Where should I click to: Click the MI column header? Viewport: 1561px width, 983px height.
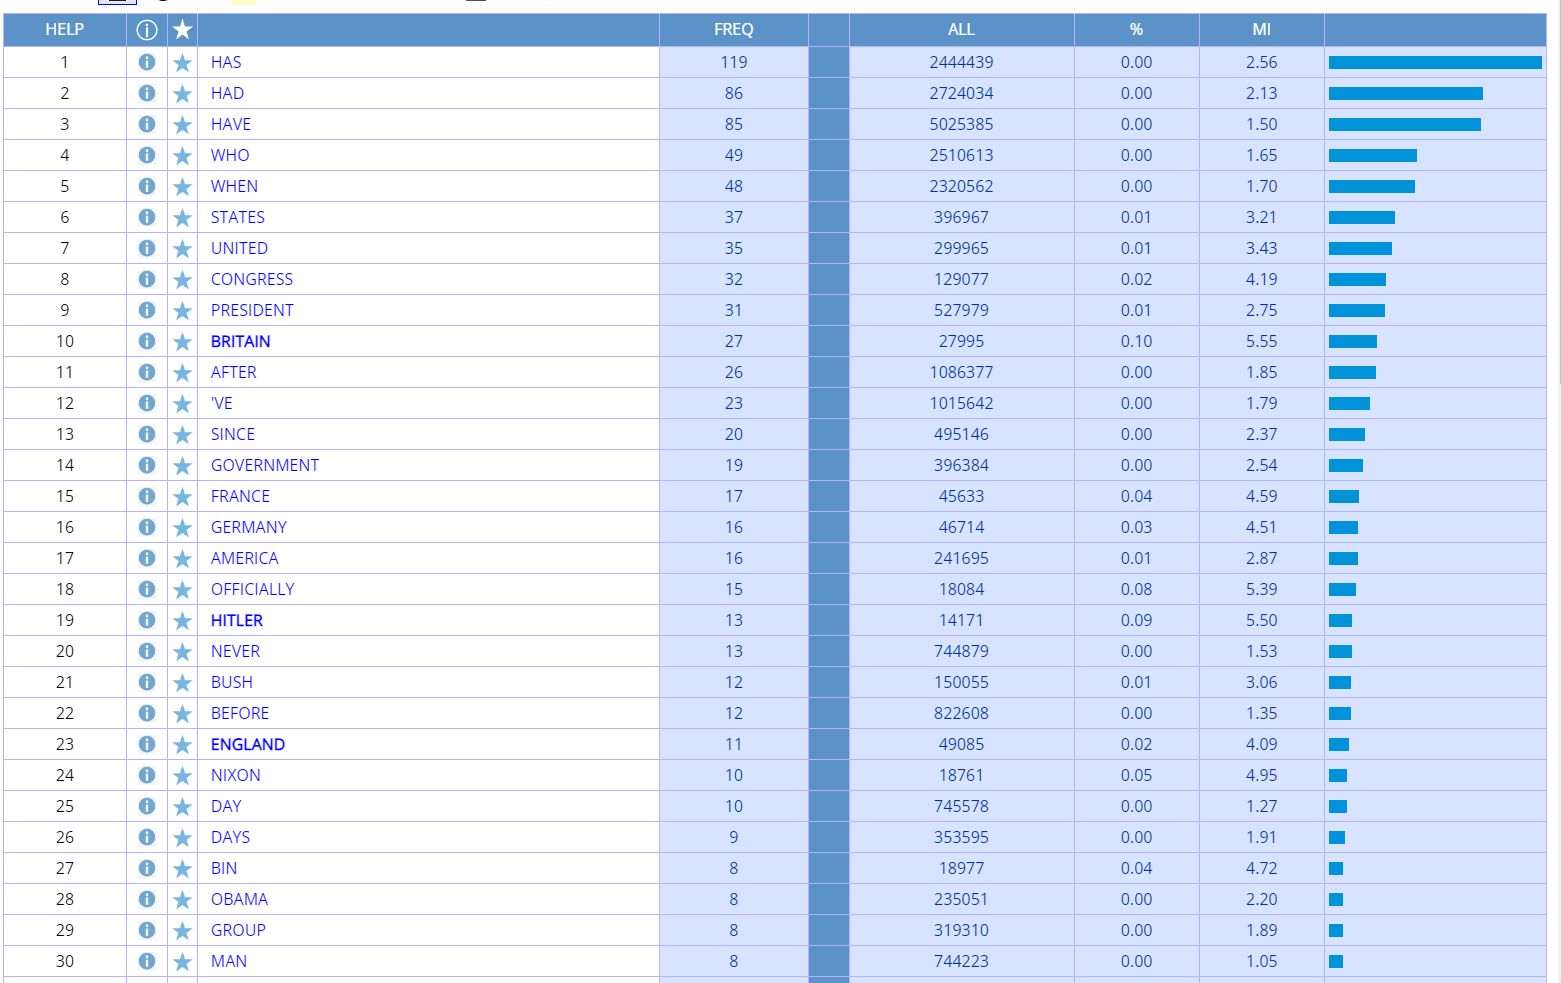coord(1262,30)
